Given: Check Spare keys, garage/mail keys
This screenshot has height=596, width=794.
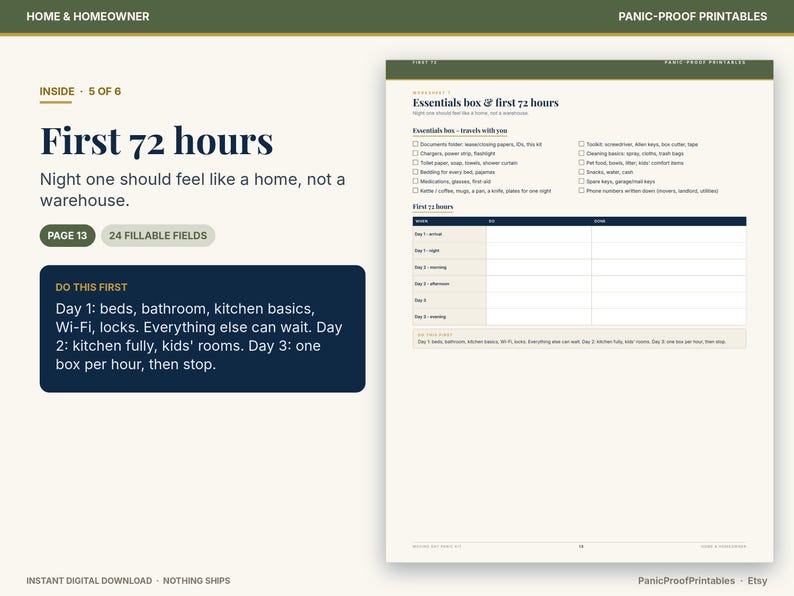Looking at the screenshot, I should pyautogui.click(x=581, y=181).
